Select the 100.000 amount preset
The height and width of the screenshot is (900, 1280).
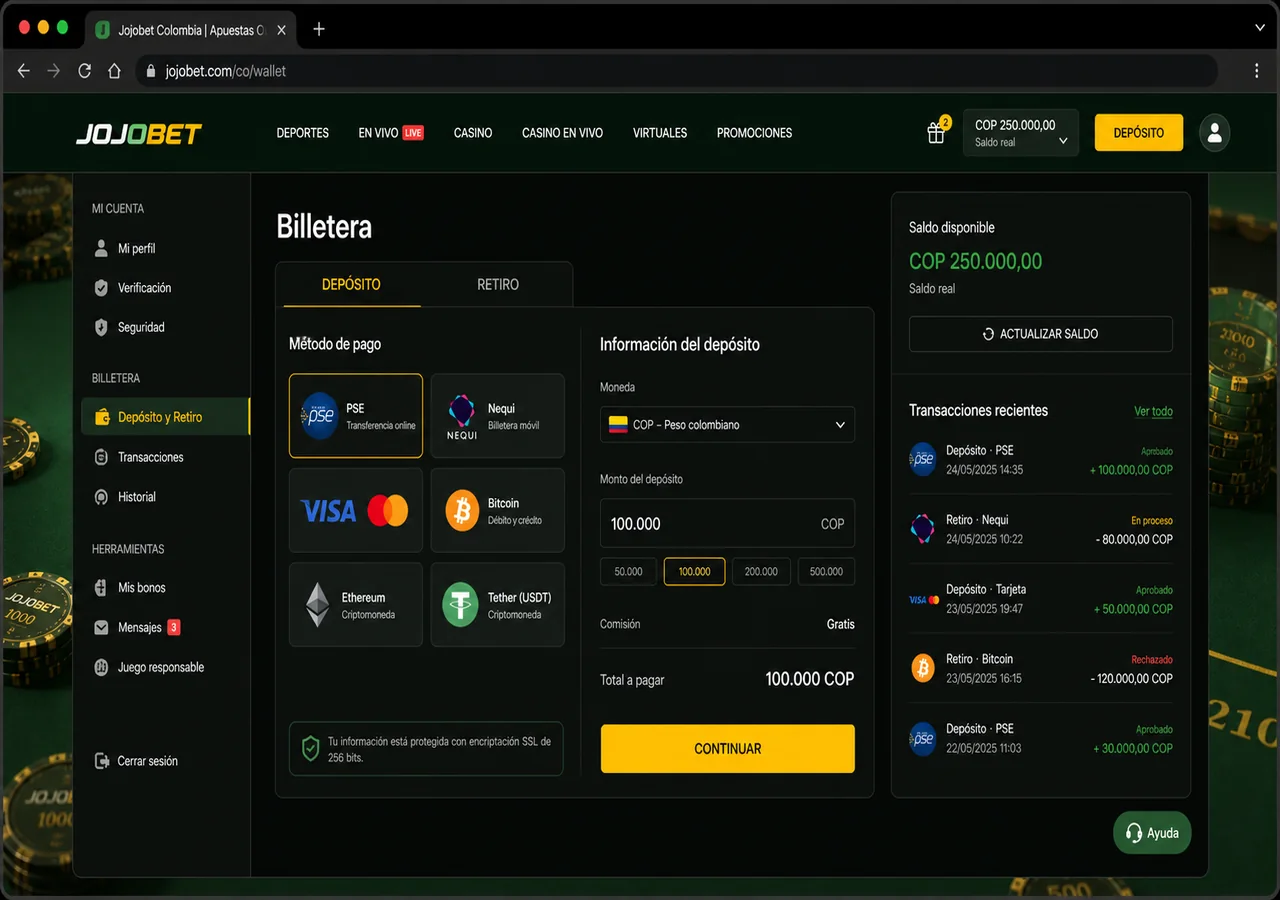point(695,571)
